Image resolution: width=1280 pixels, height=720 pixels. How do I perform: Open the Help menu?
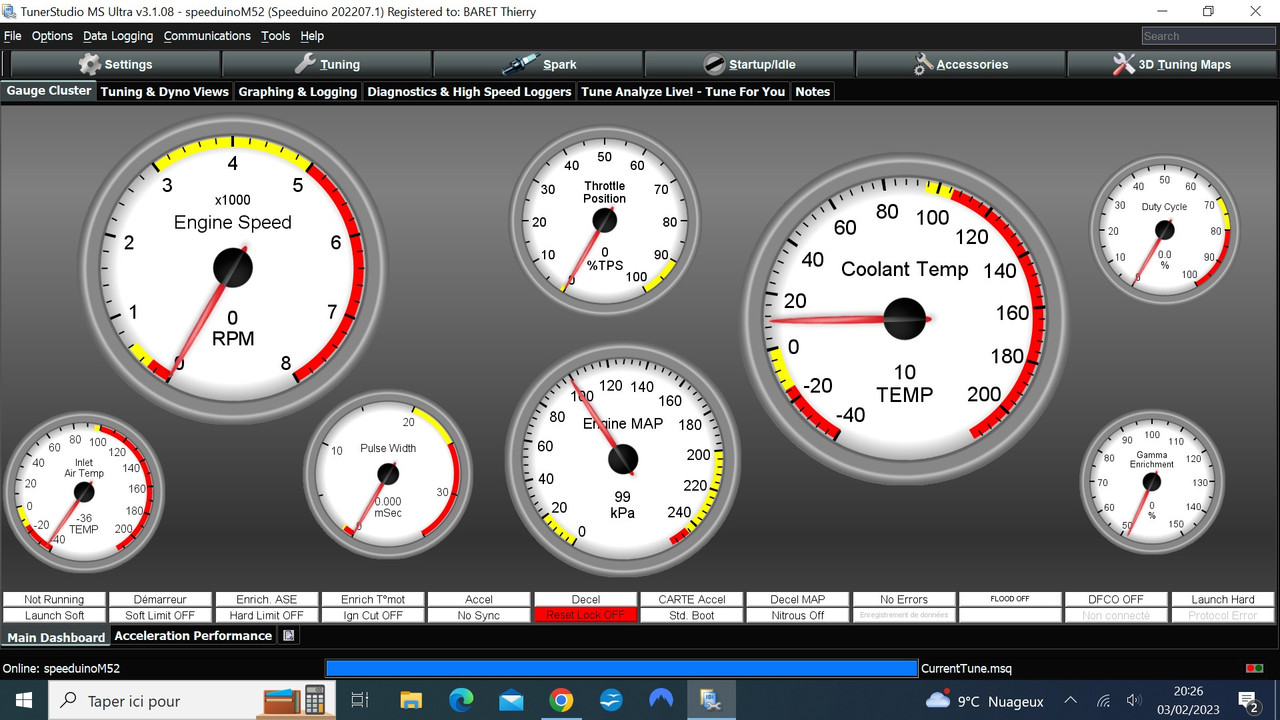312,36
